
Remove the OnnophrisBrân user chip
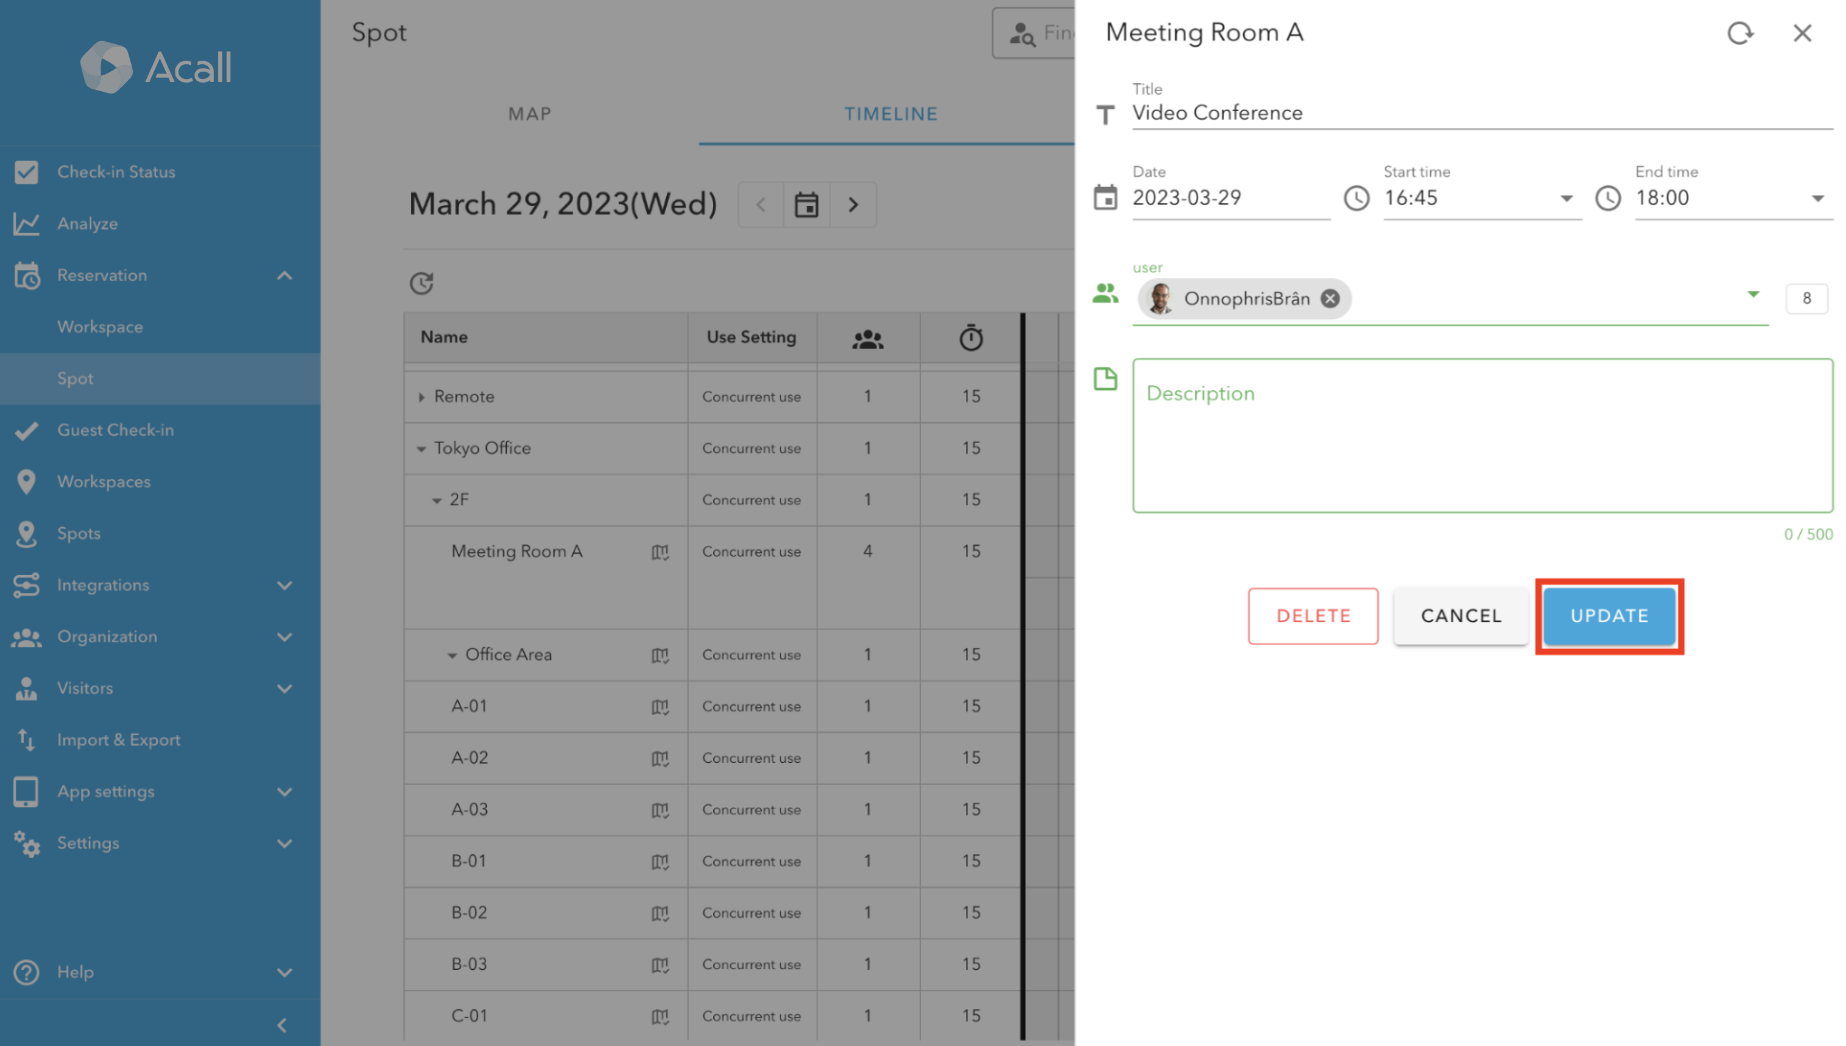click(x=1329, y=298)
